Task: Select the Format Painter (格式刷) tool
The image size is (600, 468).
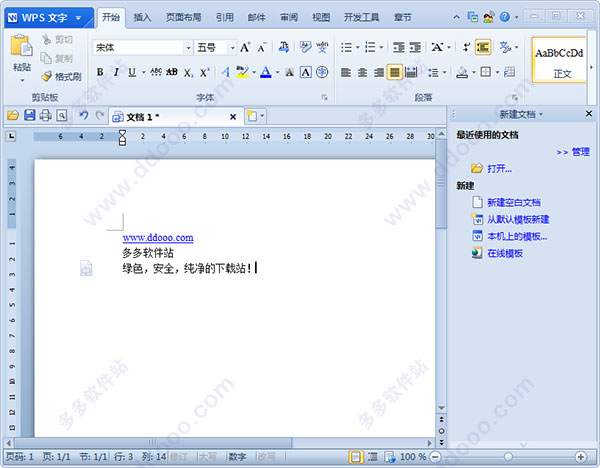Action: [62, 77]
